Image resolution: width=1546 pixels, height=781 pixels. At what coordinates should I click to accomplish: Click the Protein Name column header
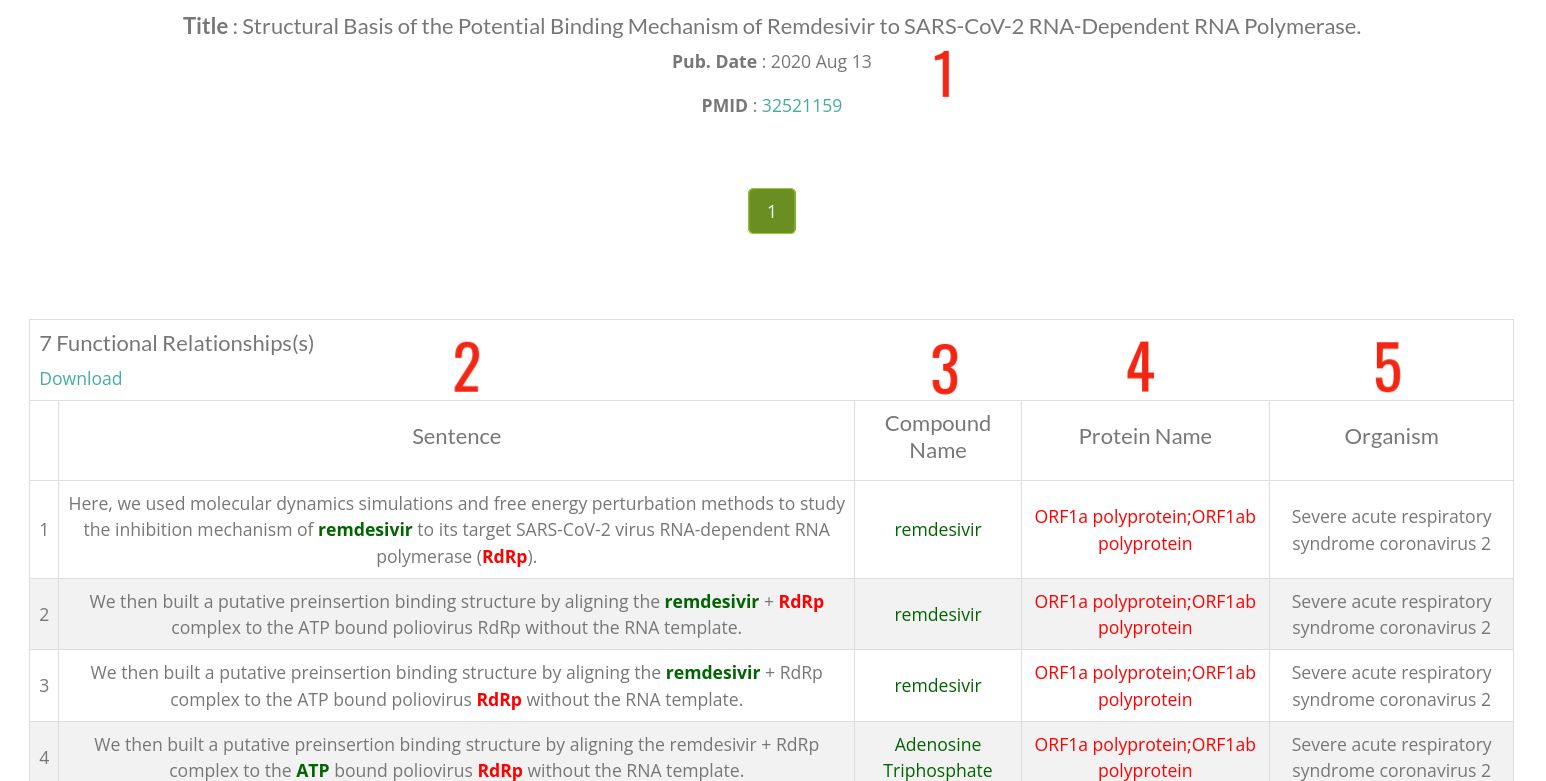tap(1145, 437)
